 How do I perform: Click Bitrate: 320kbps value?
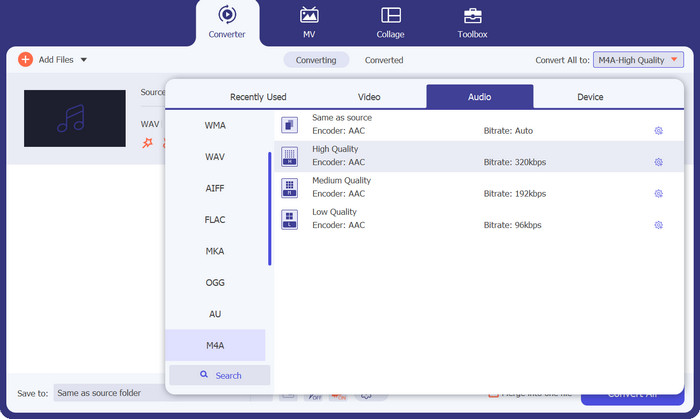tap(515, 162)
